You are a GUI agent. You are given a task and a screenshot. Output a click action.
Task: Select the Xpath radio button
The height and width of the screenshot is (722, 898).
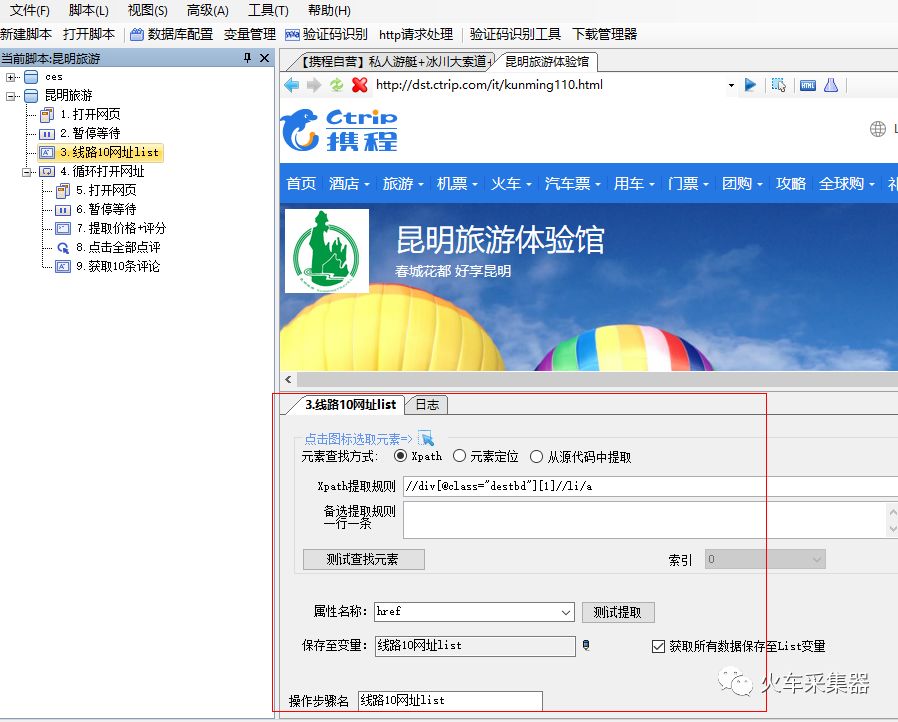401,456
